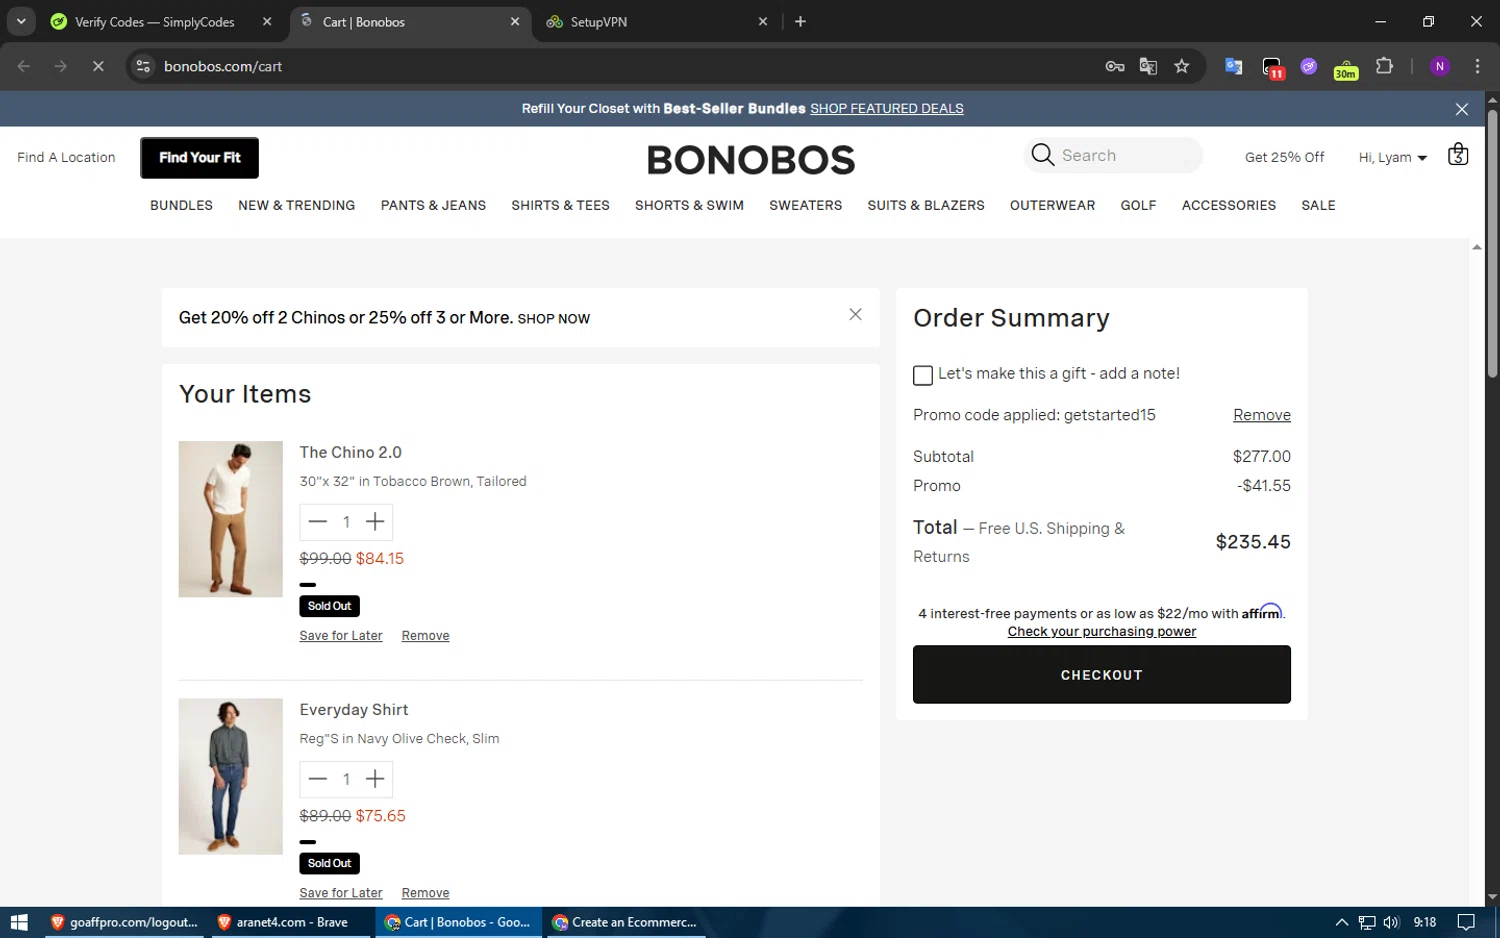This screenshot has height=938, width=1500.
Task: Close the Verify Codes SimplyCodes tab
Action: click(267, 21)
